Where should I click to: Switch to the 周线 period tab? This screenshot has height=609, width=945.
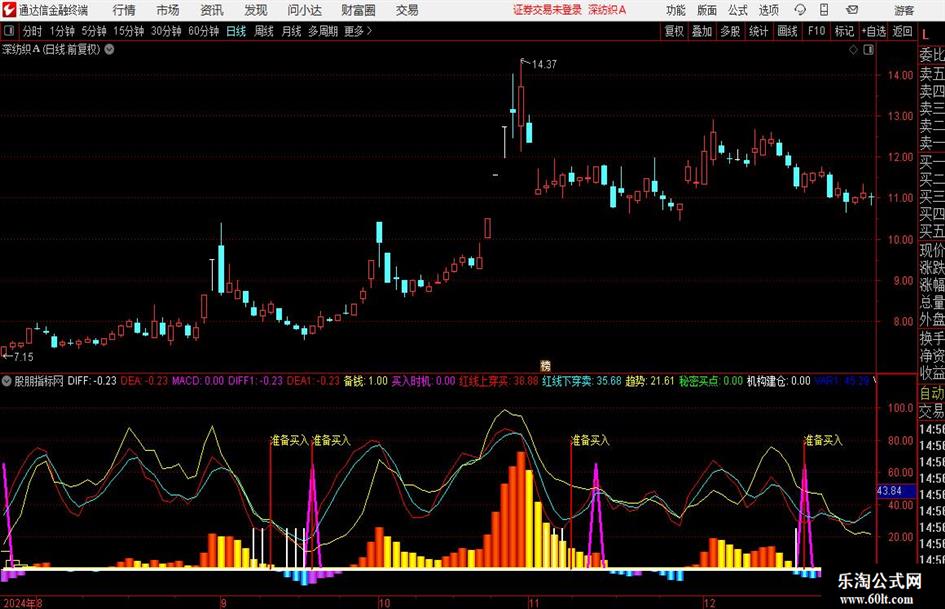click(x=264, y=31)
